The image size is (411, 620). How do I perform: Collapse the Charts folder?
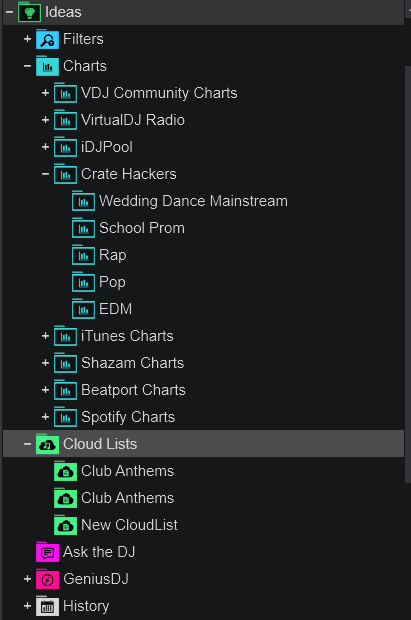click(27, 66)
